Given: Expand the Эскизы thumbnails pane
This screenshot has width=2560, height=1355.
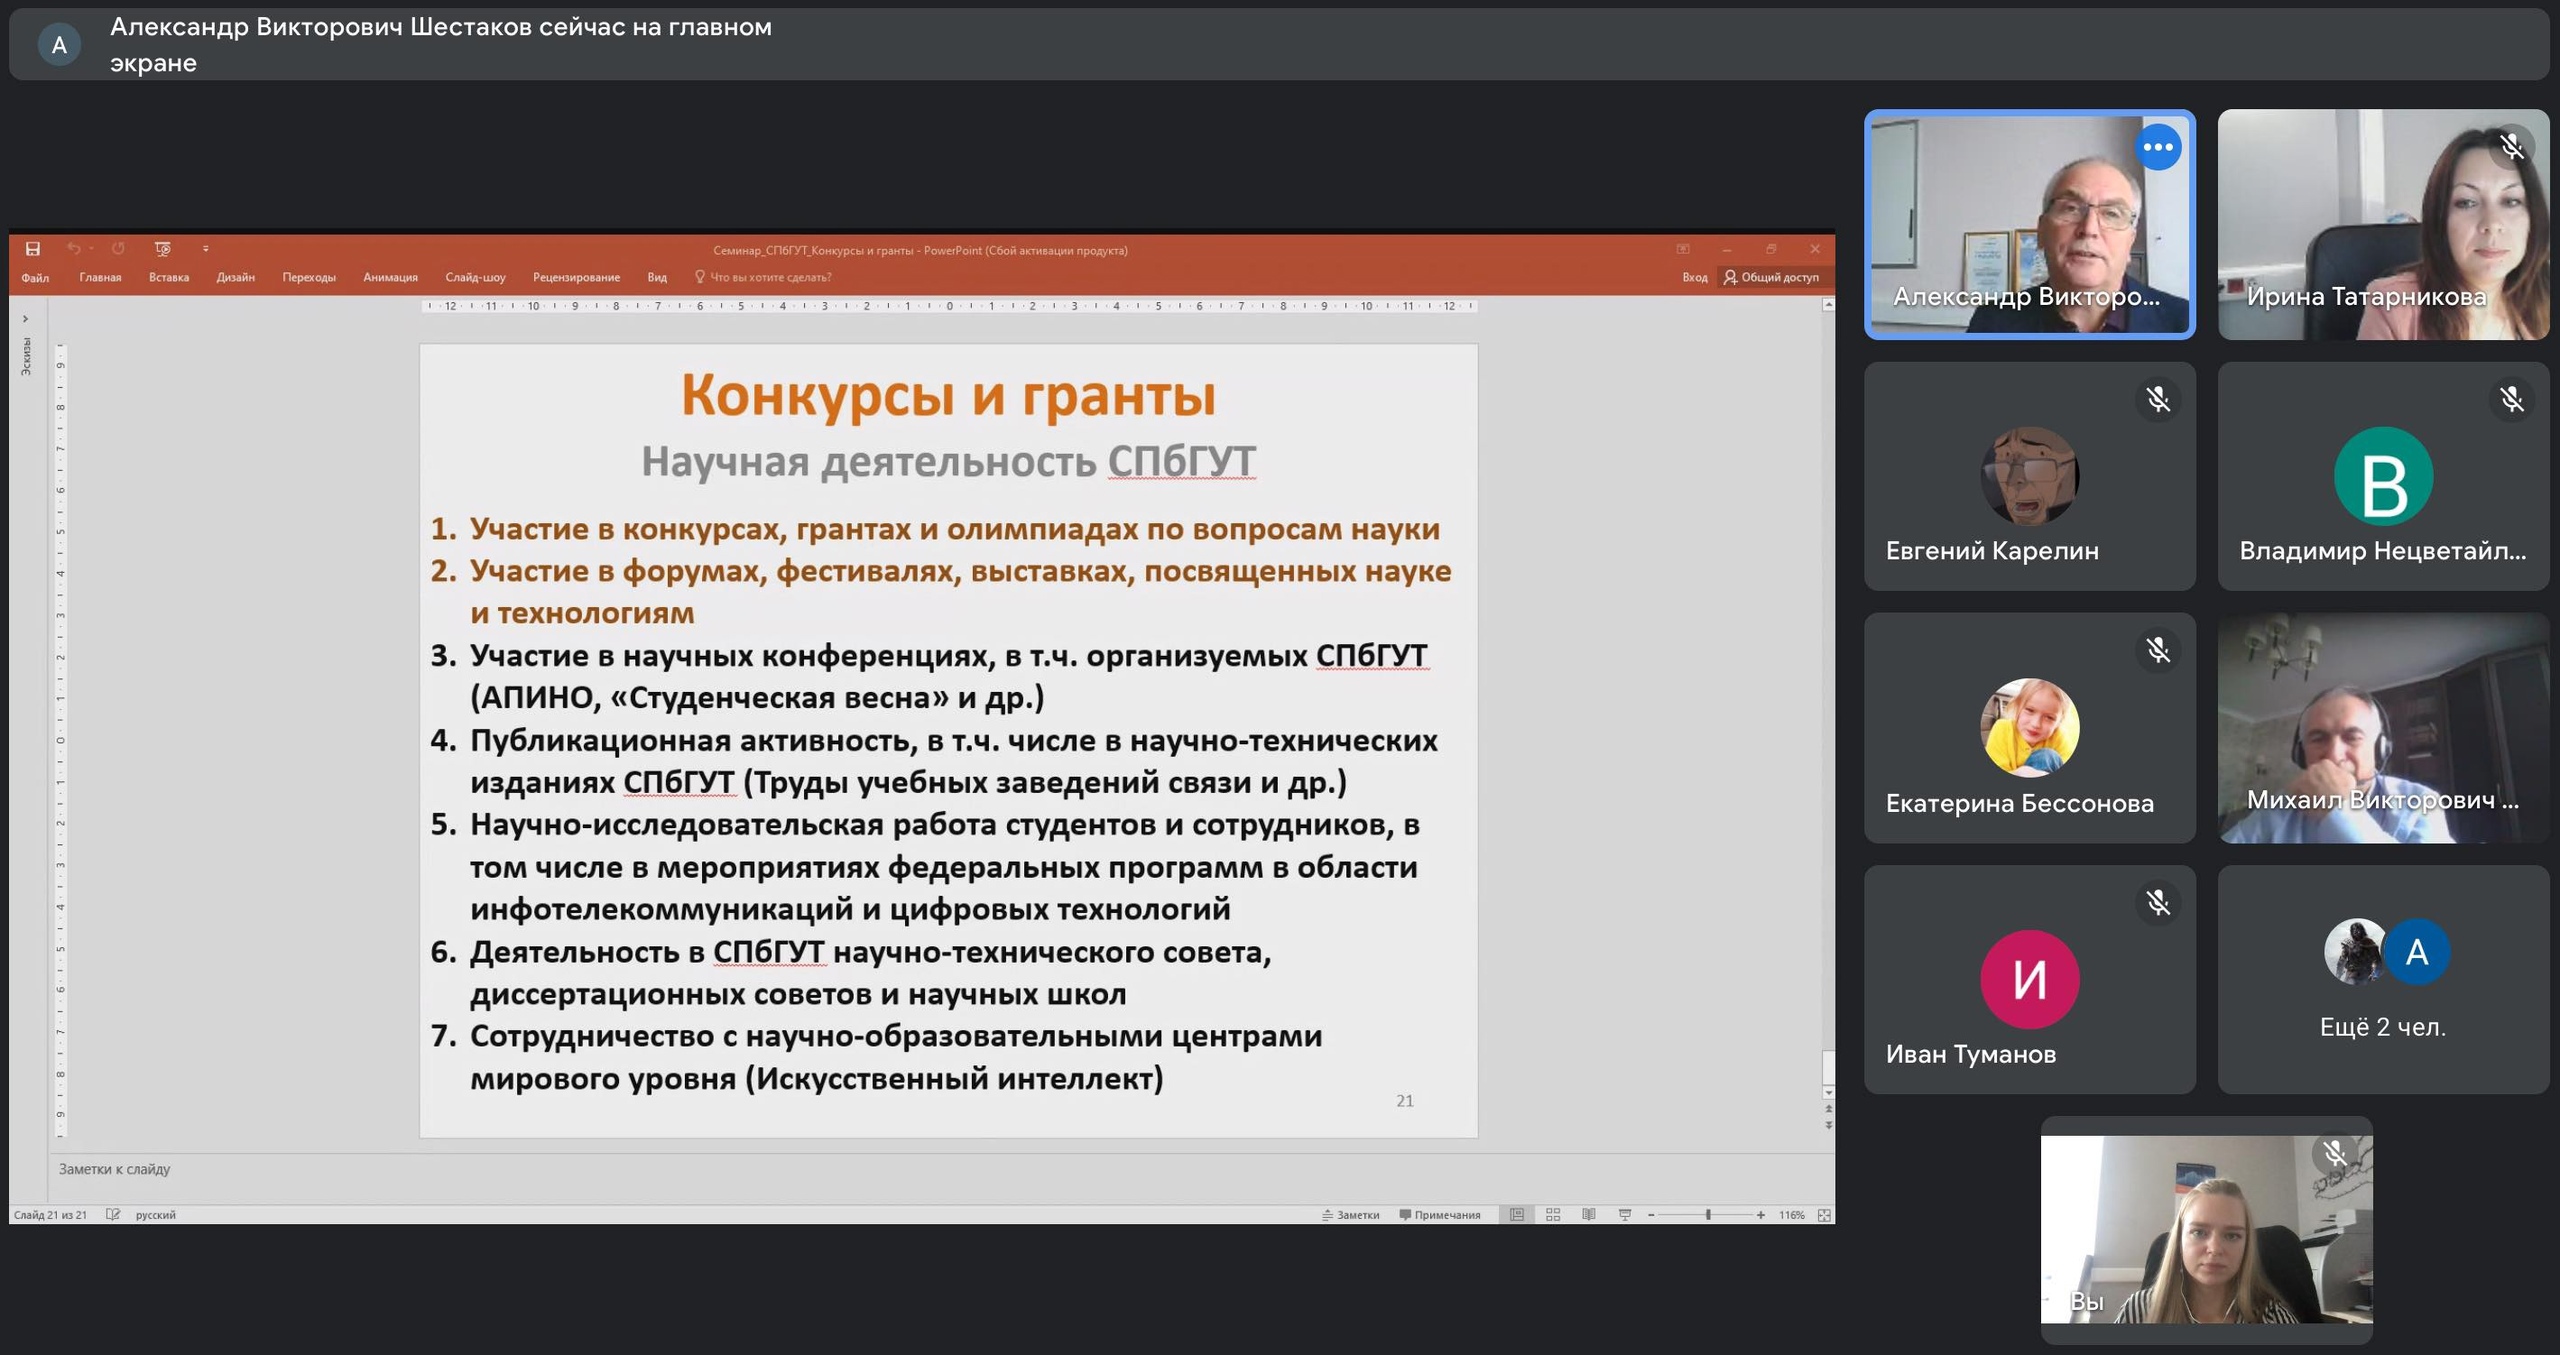Looking at the screenshot, I should pyautogui.click(x=25, y=319).
